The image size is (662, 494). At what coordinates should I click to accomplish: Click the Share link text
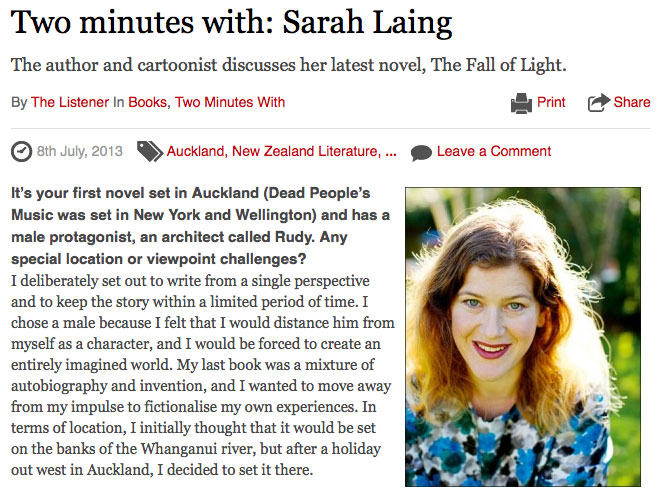click(x=632, y=102)
